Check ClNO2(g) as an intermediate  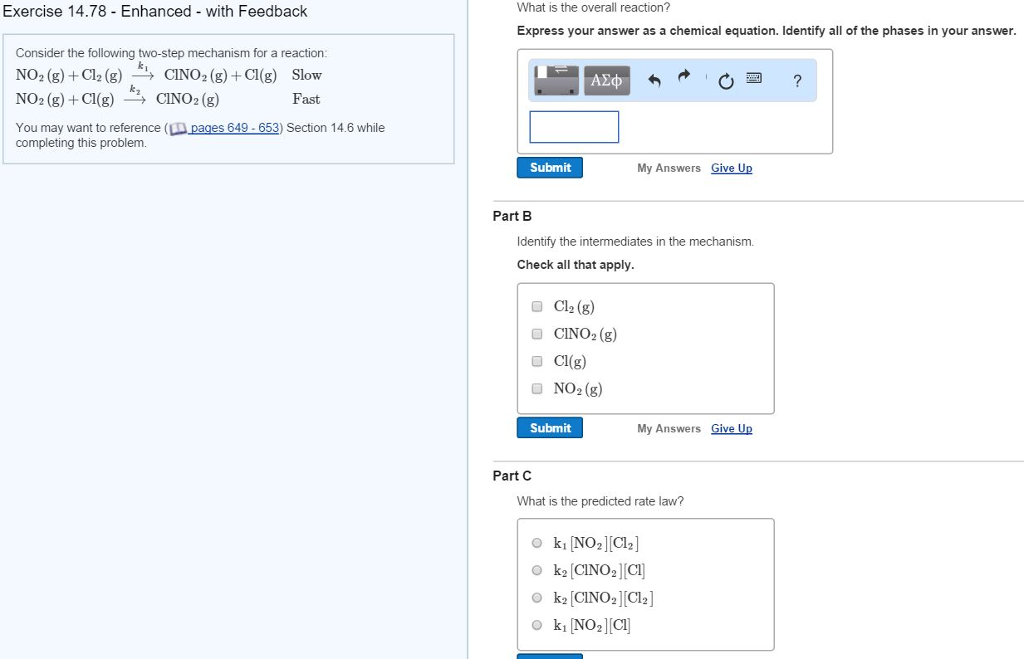(537, 333)
